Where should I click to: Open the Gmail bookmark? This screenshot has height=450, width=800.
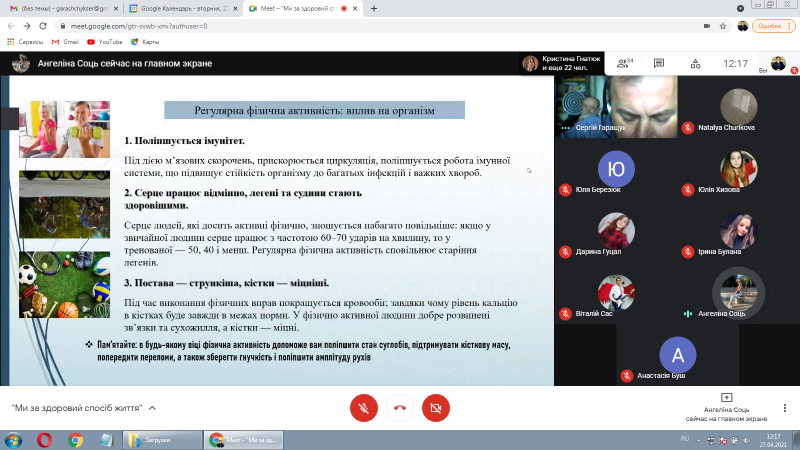click(65, 42)
